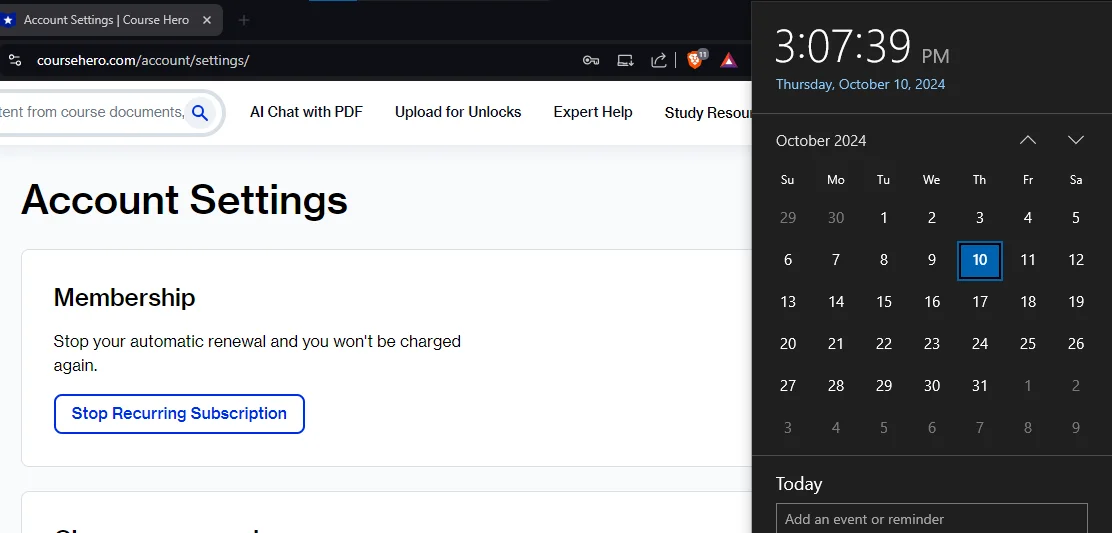
Task: Click the October 2024 month header
Action: (821, 140)
